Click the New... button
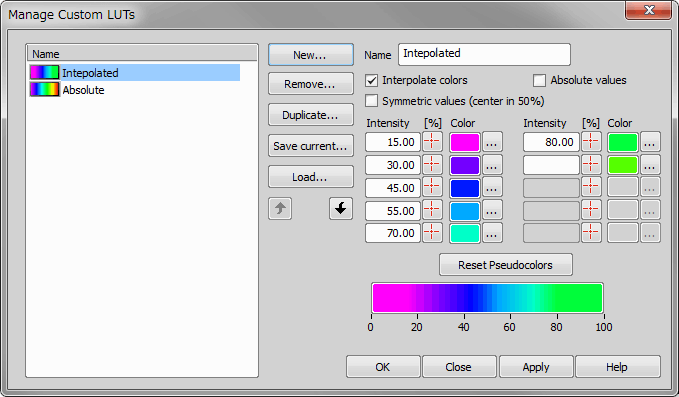The height and width of the screenshot is (397, 679). pyautogui.click(x=310, y=55)
